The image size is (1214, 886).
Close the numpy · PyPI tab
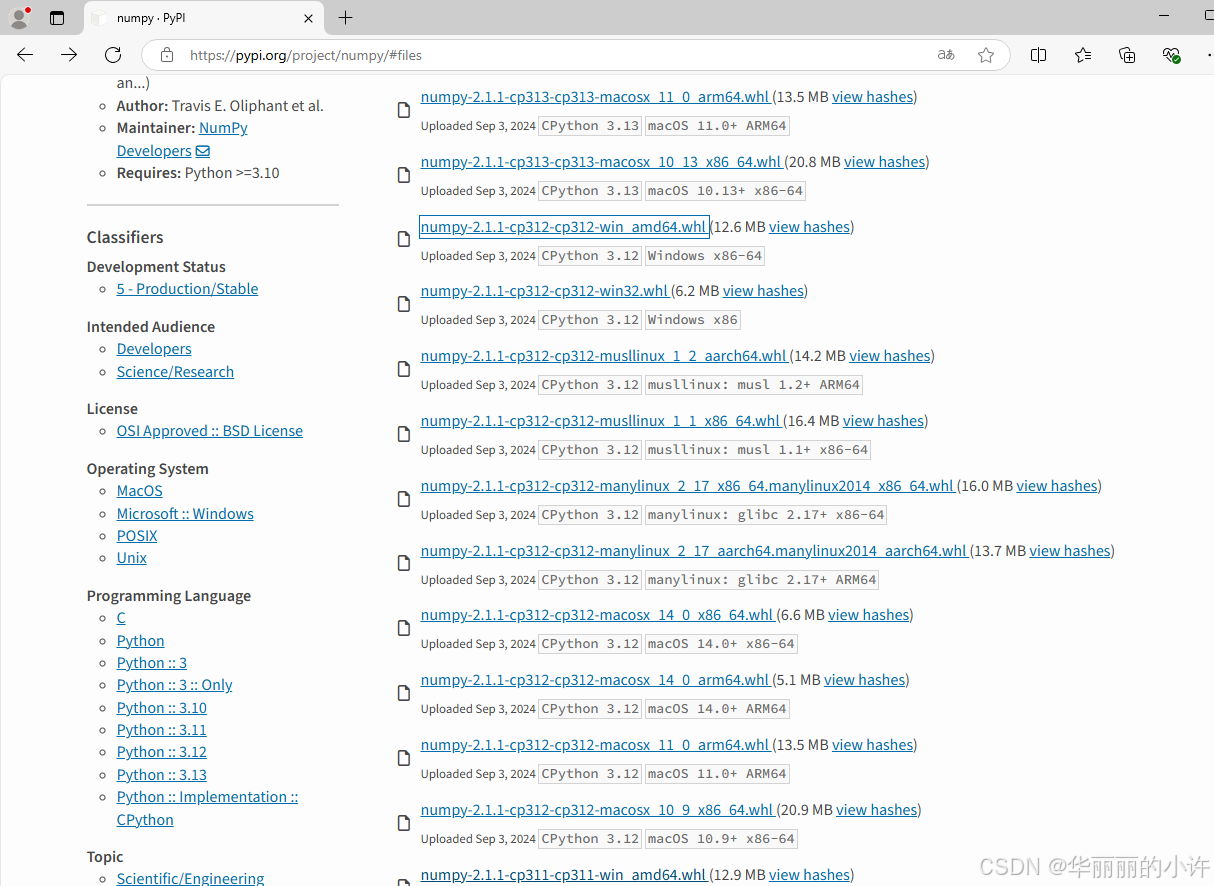308,18
